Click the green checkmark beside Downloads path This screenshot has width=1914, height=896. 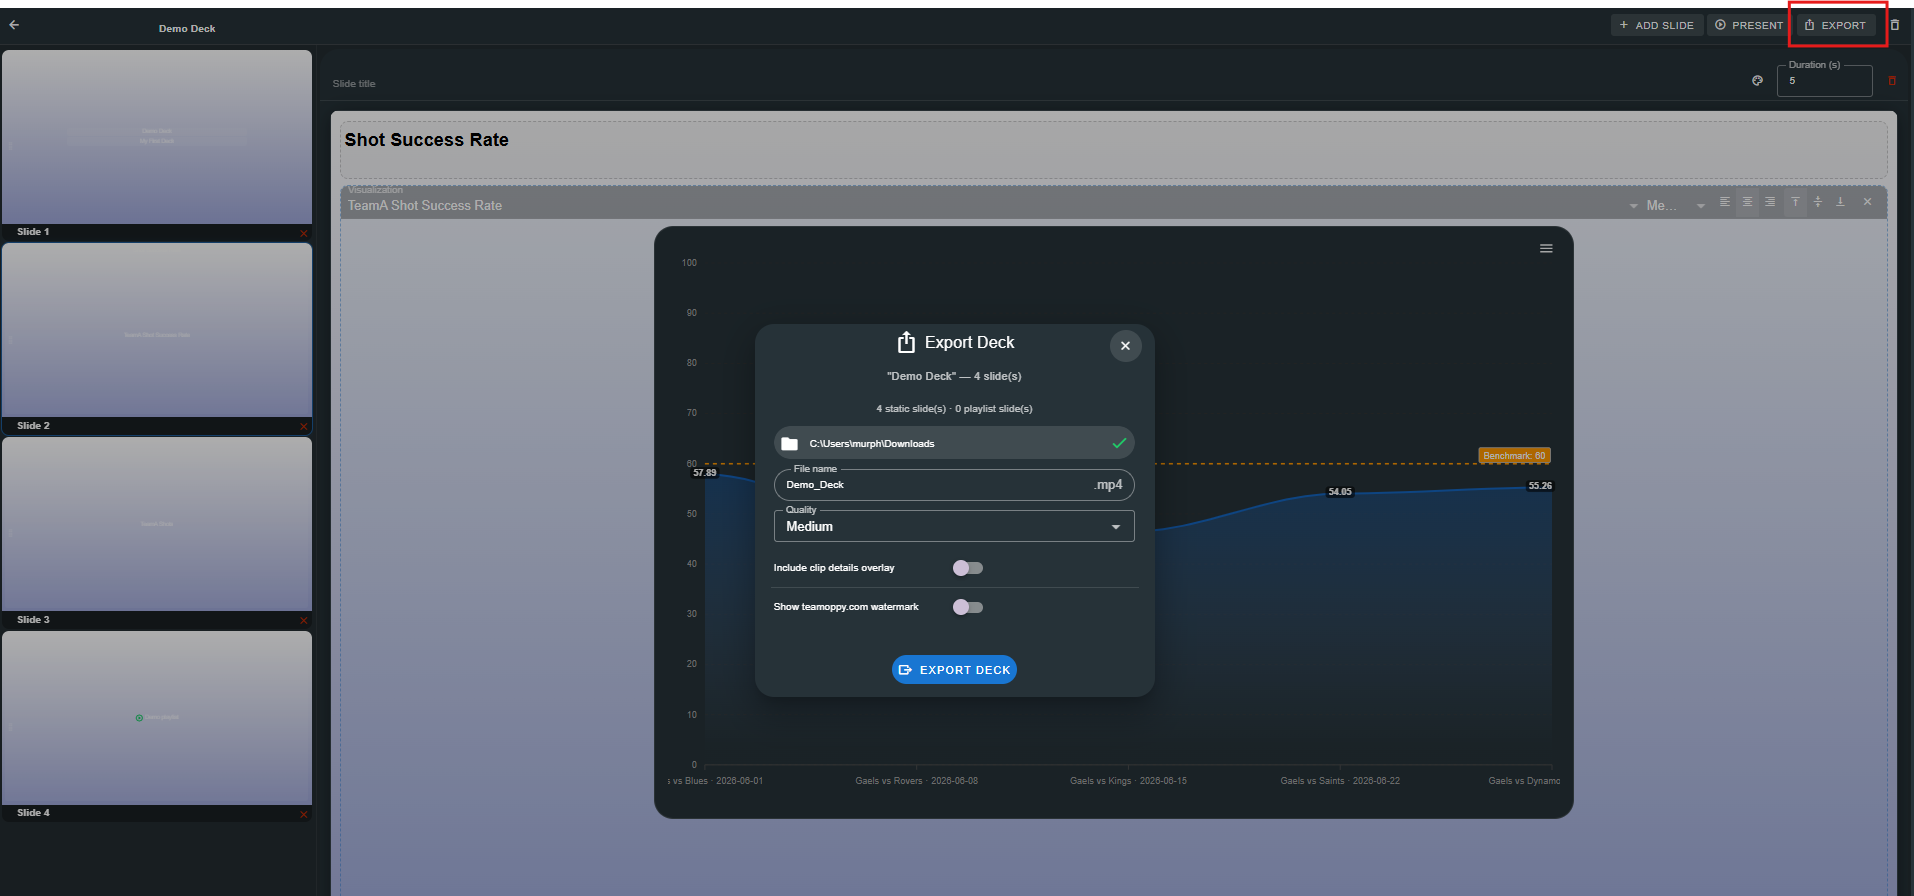pyautogui.click(x=1119, y=443)
